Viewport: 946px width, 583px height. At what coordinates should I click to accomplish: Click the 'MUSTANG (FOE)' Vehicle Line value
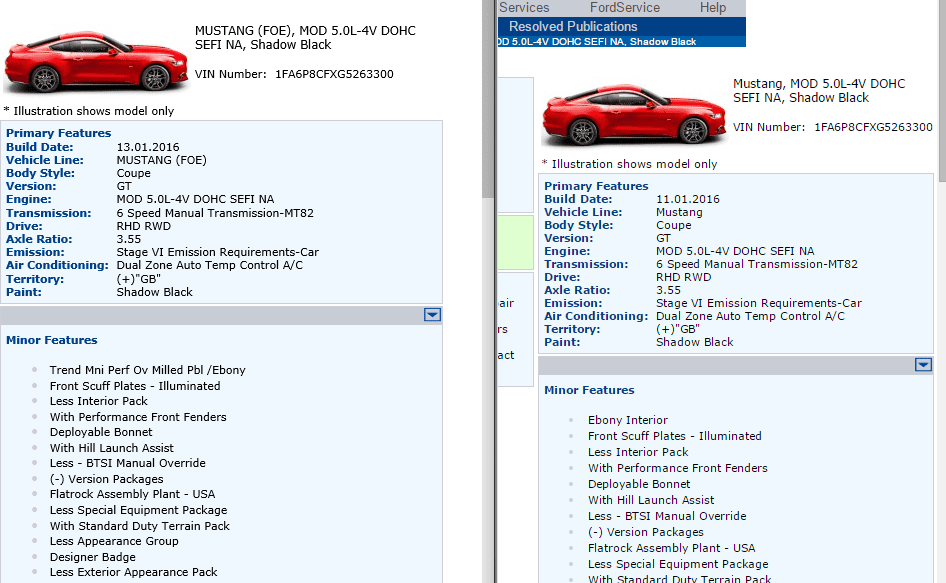(162, 160)
